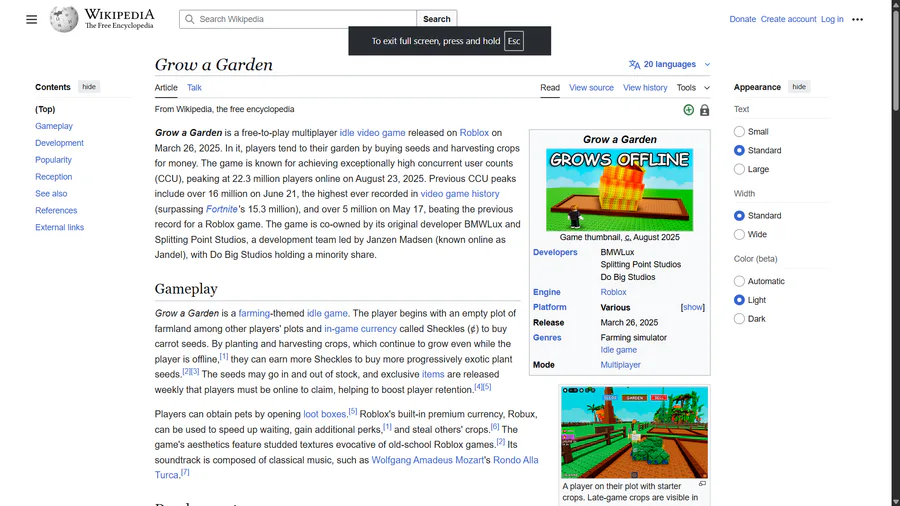Open the video game history link

(x=460, y=194)
